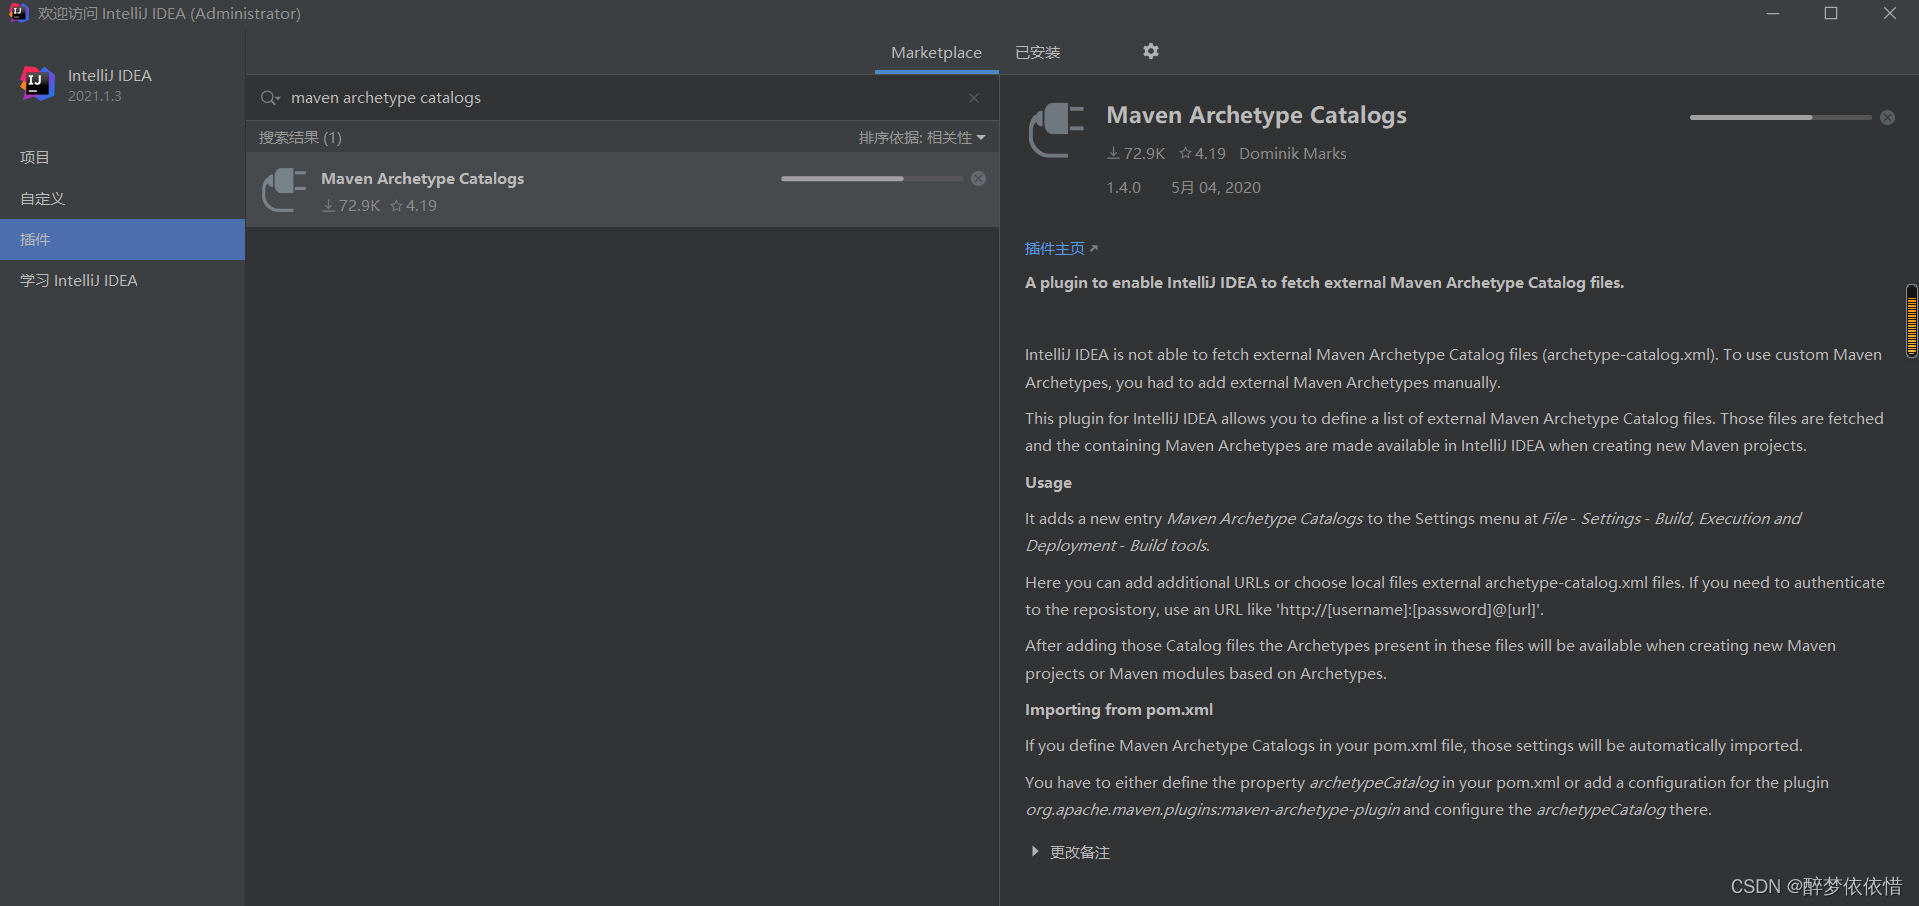Click the Maven Archetype Catalogs details title
This screenshot has width=1919, height=906.
pyautogui.click(x=1256, y=115)
